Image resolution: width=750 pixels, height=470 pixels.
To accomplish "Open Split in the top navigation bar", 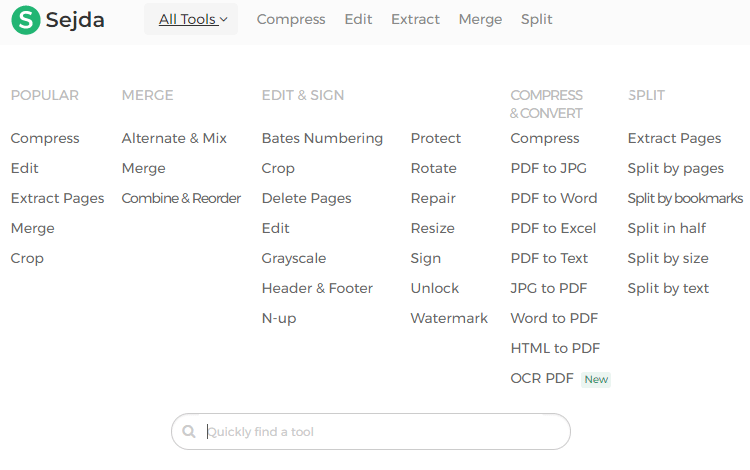I will coord(537,20).
